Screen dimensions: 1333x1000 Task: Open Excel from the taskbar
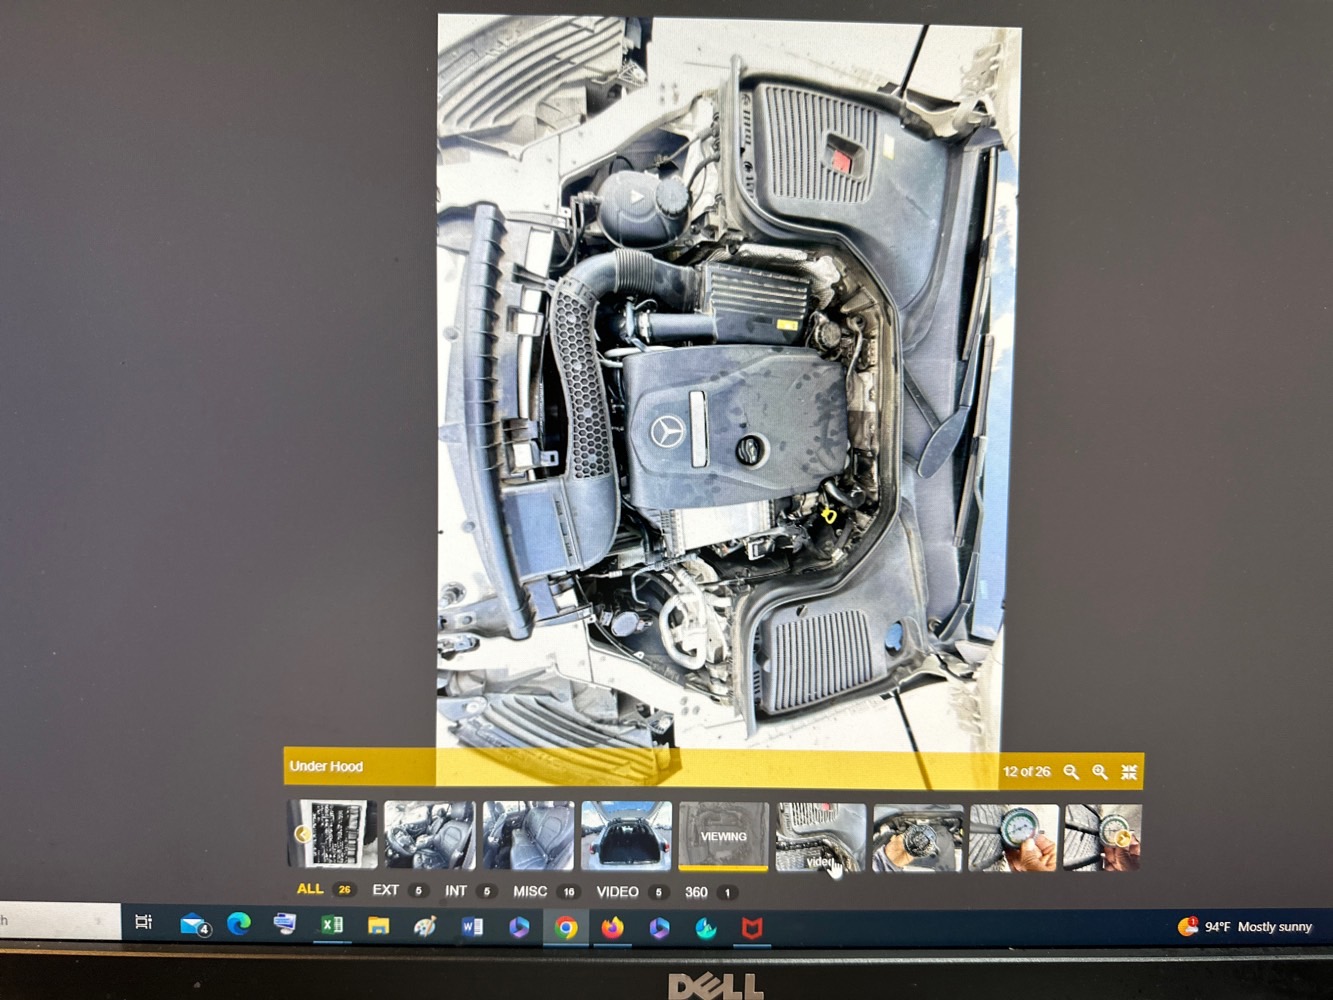click(331, 925)
